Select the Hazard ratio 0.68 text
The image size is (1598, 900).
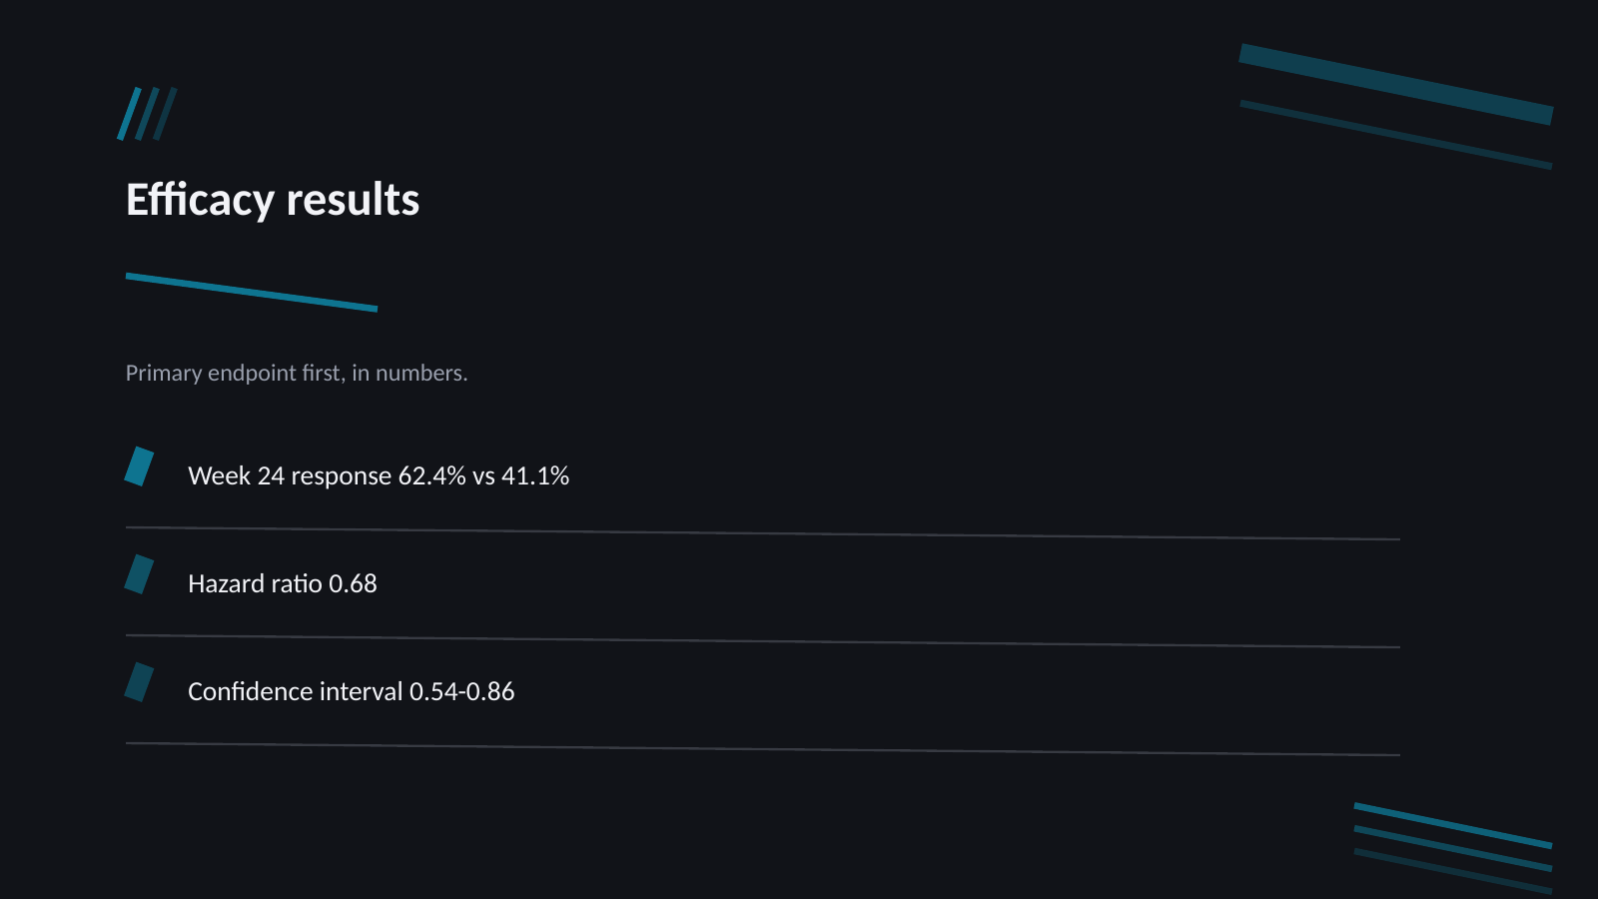pyautogui.click(x=282, y=584)
